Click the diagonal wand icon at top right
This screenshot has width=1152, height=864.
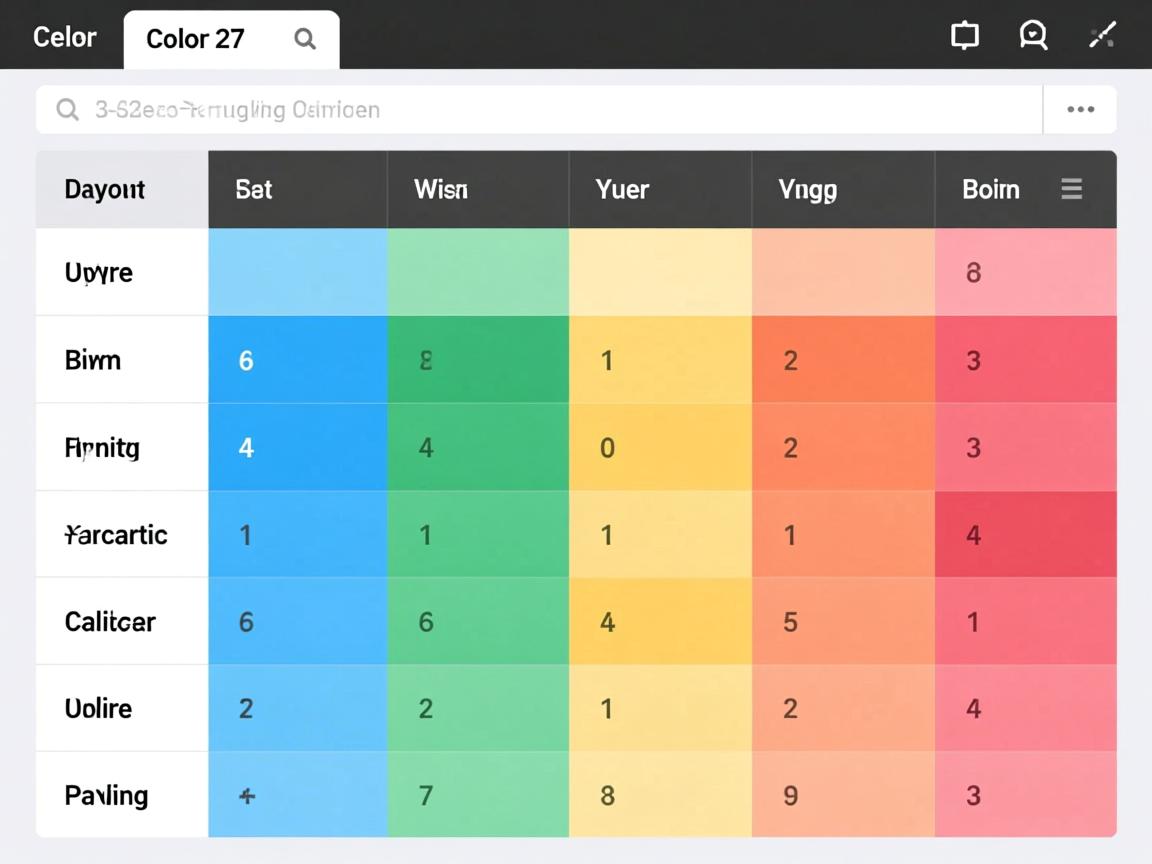tap(1102, 36)
